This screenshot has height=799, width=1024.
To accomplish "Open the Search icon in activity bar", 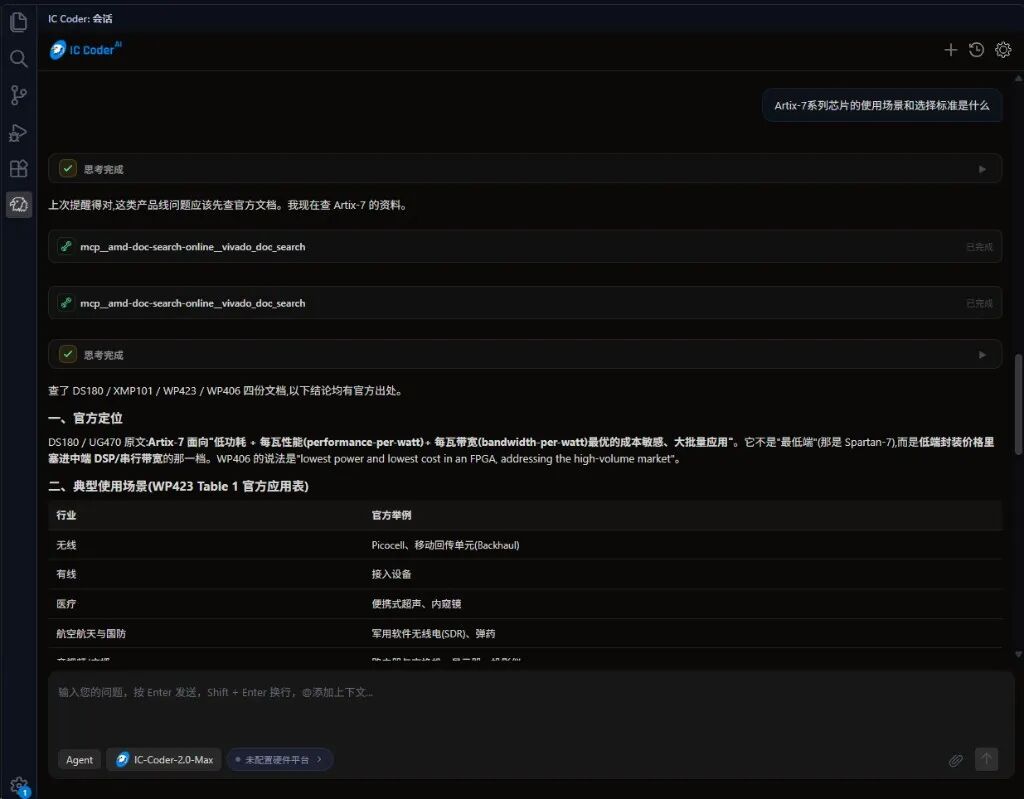I will (x=18, y=59).
